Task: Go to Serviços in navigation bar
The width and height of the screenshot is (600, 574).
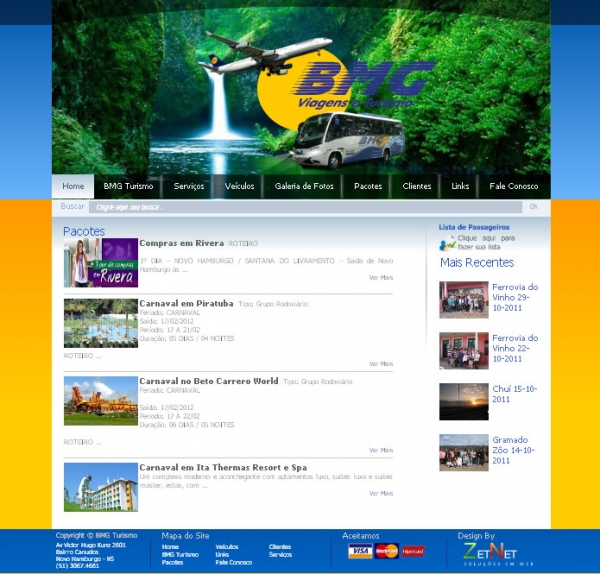Action: point(189,186)
